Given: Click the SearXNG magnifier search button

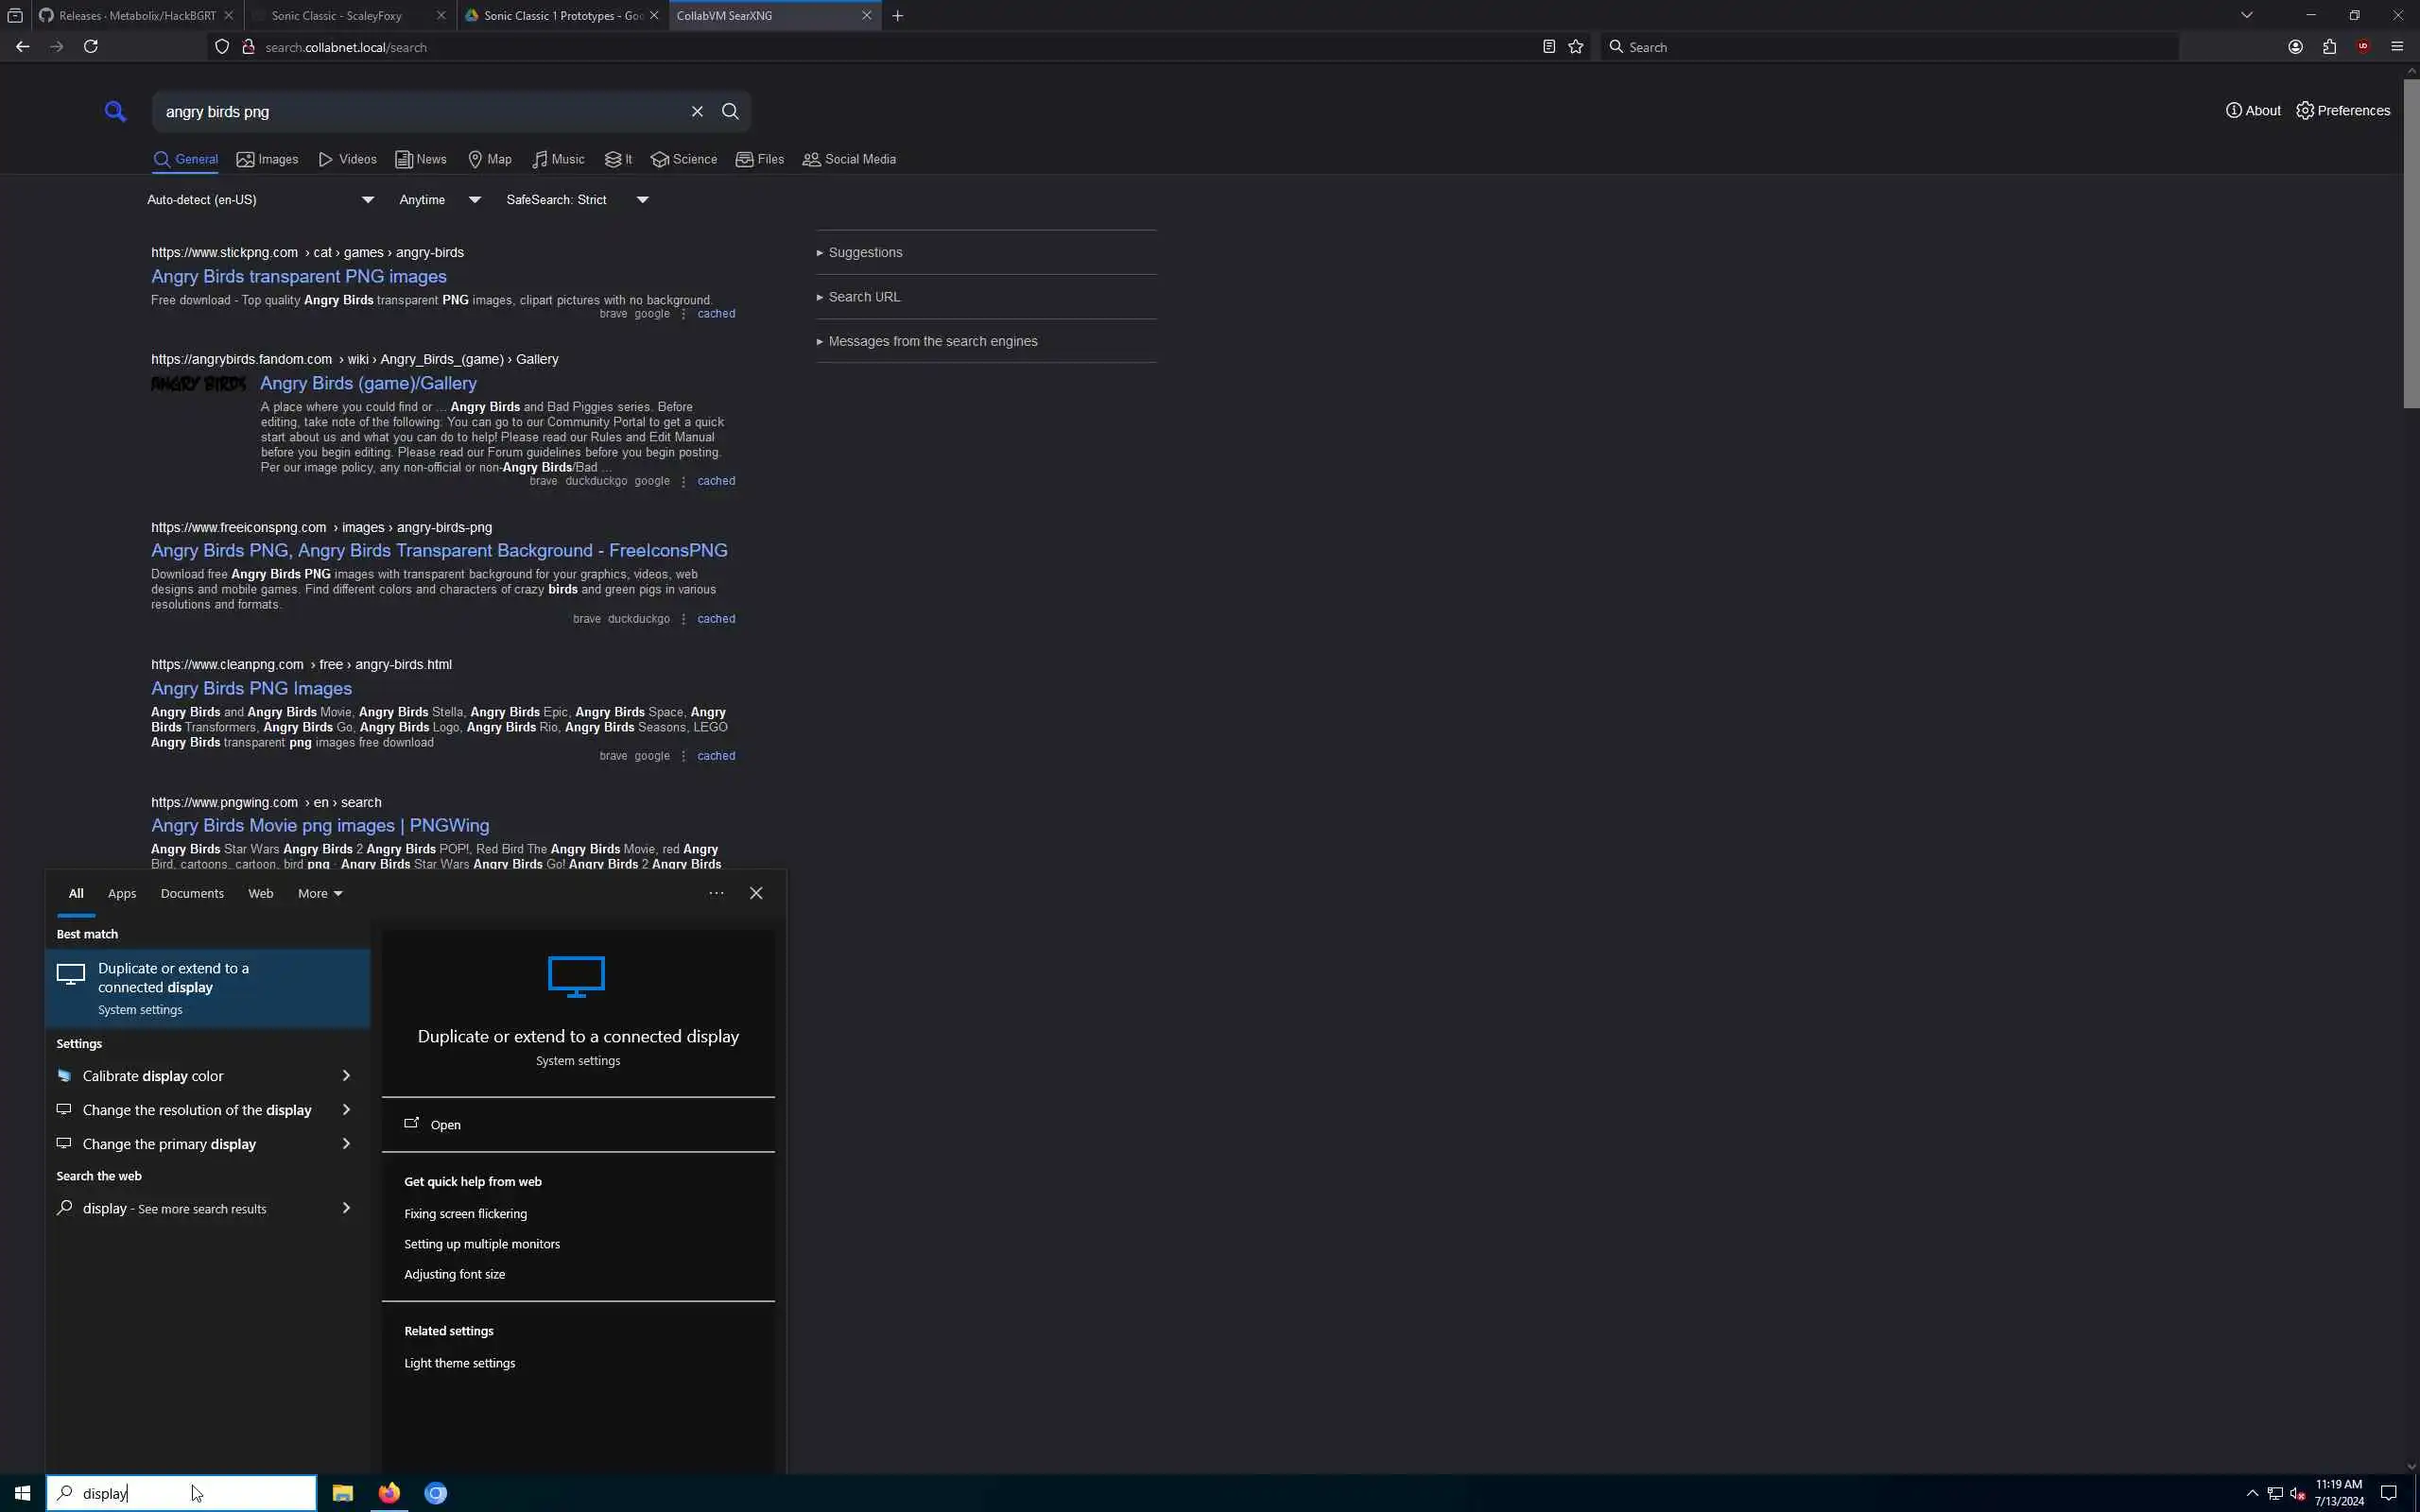Looking at the screenshot, I should (x=730, y=112).
